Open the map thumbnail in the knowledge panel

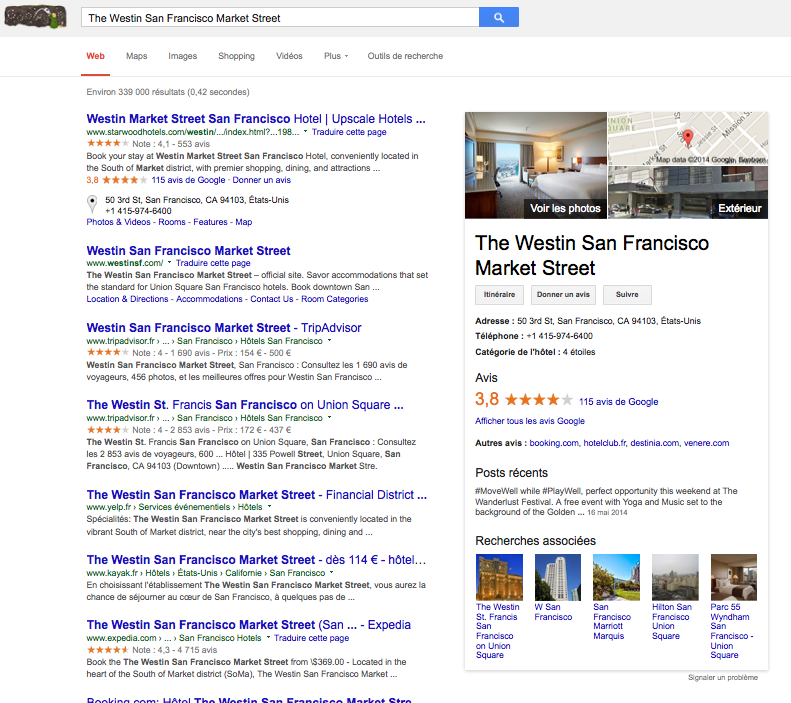pos(688,139)
